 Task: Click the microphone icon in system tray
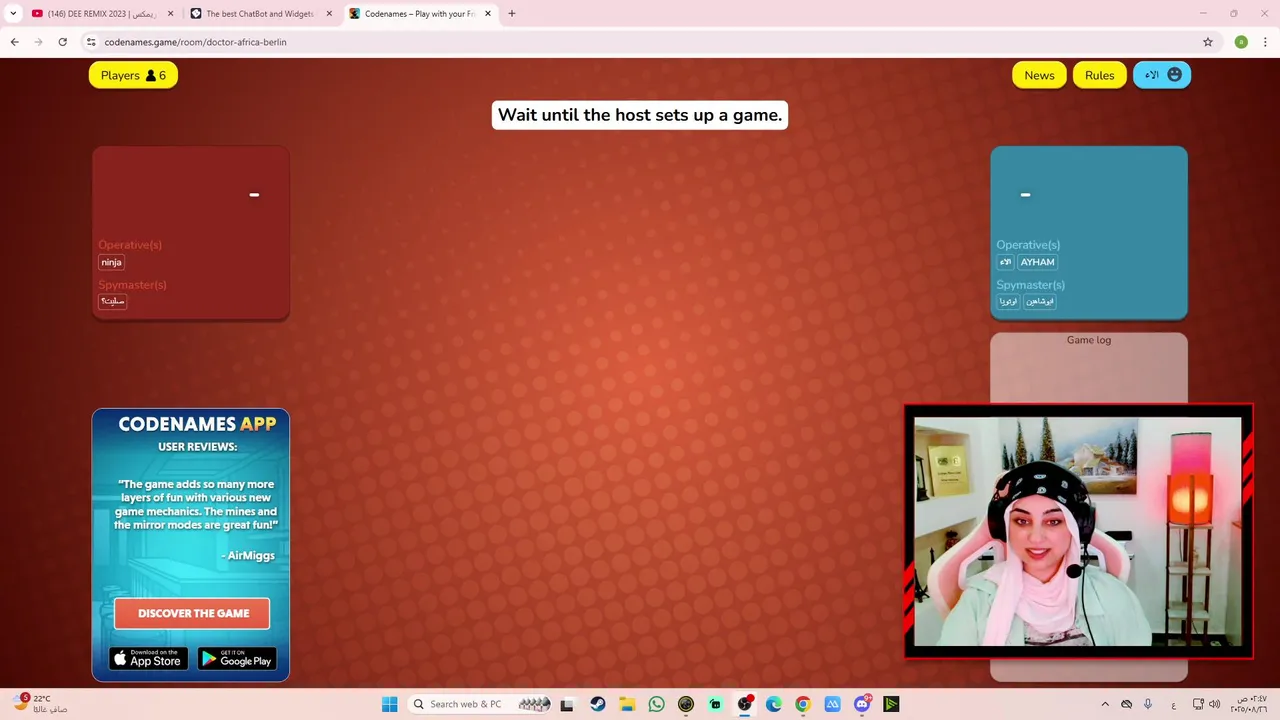click(x=1148, y=704)
